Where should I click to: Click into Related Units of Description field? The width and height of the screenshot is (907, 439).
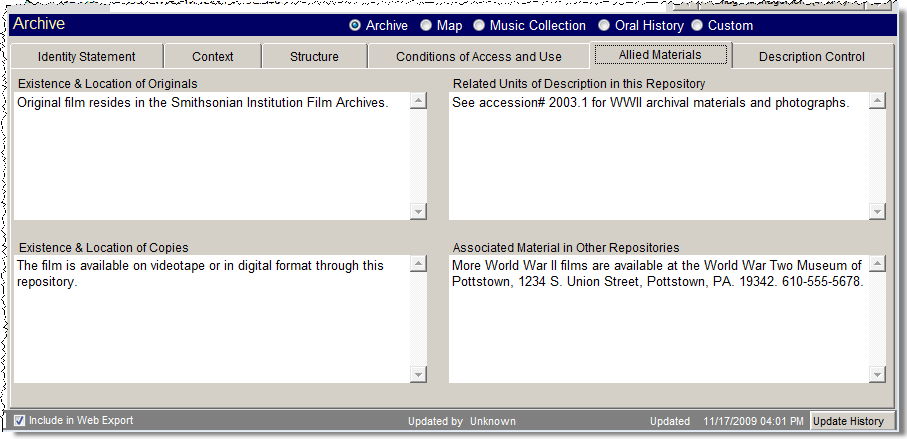click(659, 156)
